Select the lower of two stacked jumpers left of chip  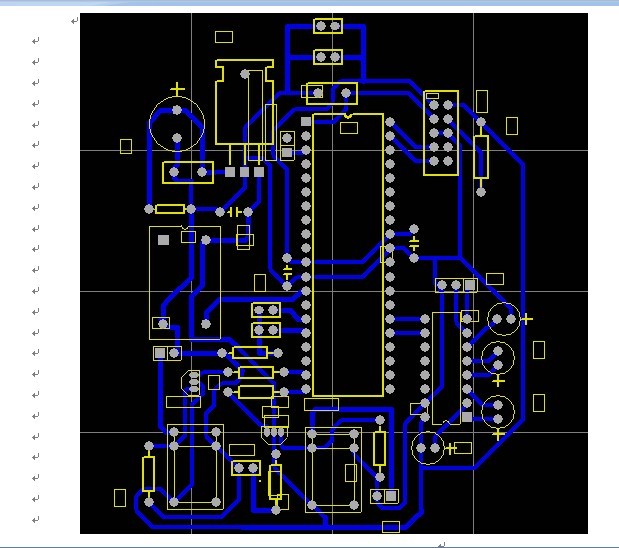tap(266, 330)
